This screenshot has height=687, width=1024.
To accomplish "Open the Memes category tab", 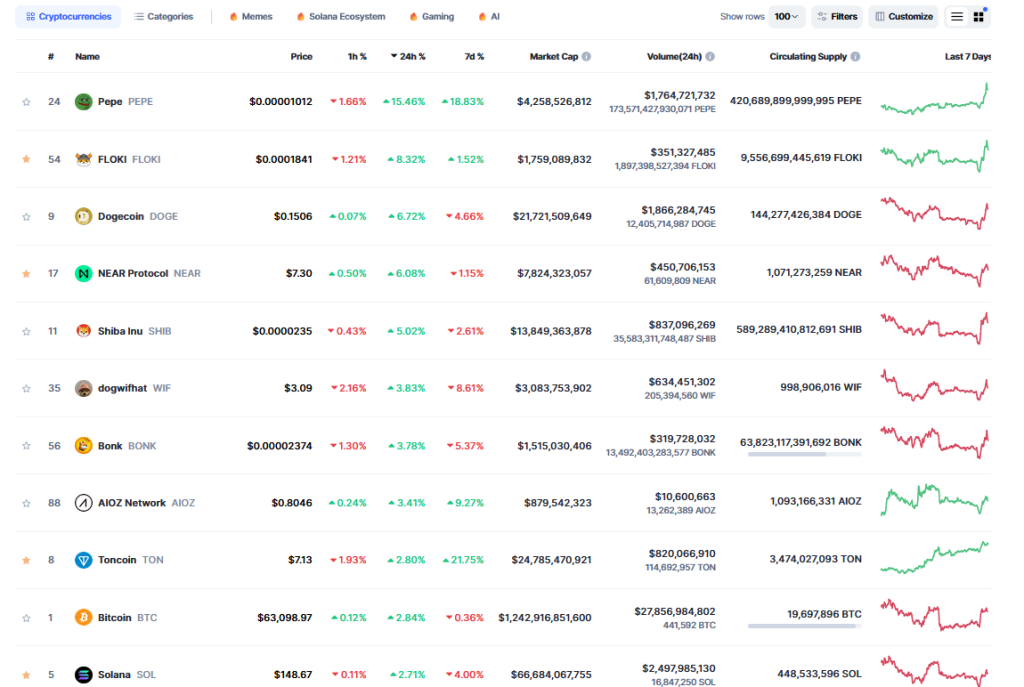I will tap(251, 17).
